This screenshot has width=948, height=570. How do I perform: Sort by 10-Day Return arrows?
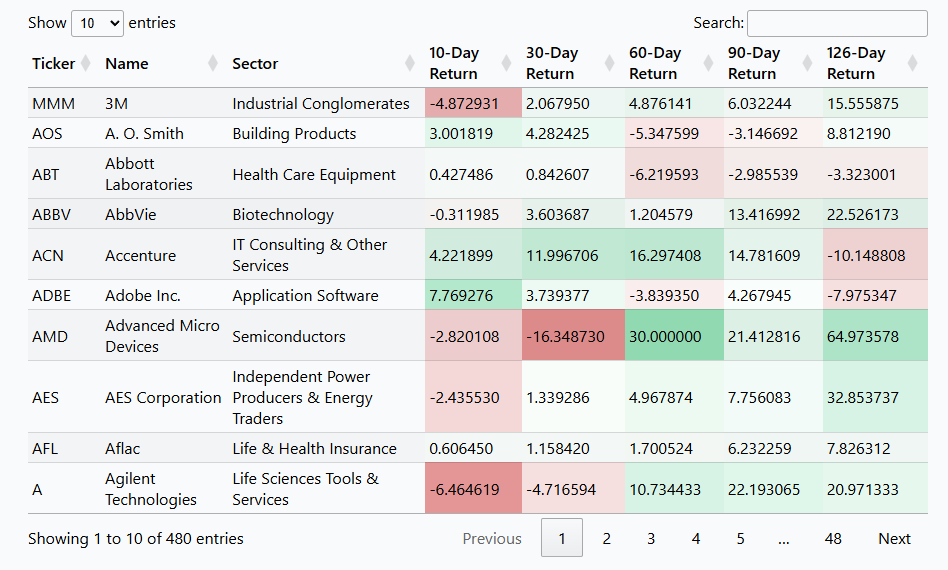coord(508,64)
